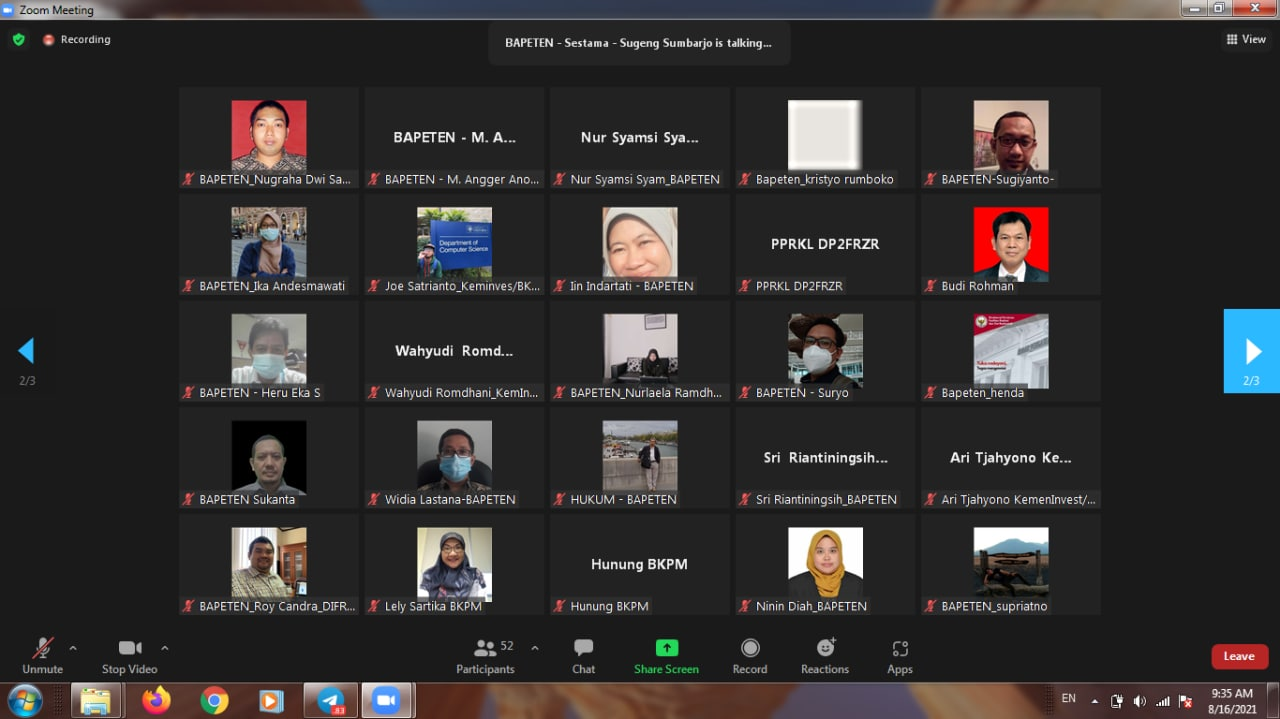1280x719 pixels.
Task: Open Telegram from the taskbar
Action: [331, 701]
